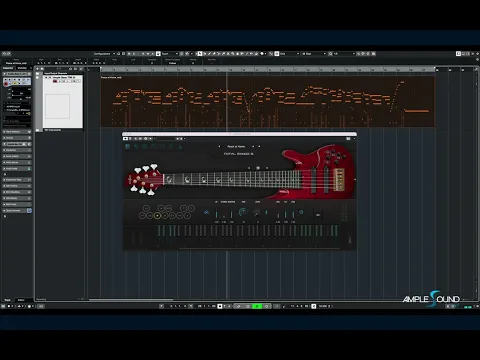Expand the MIDI Modifiers inspector section
480x360 pixels.
tap(17, 192)
